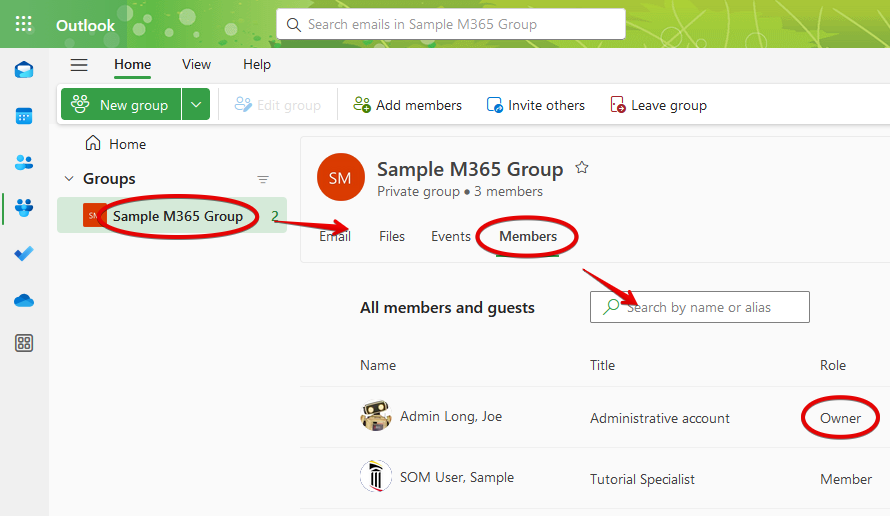
Task: Open People from the left rail
Action: [24, 162]
